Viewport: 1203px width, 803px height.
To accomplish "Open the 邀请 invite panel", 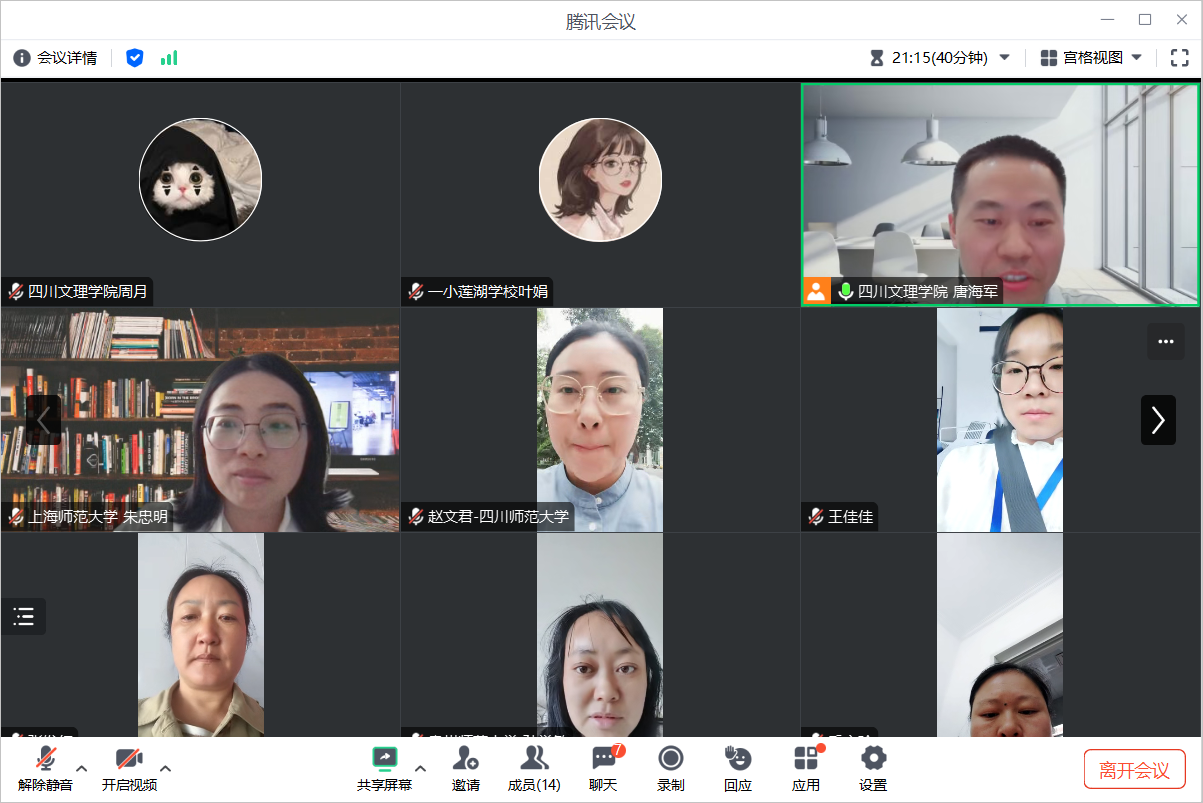I will tap(465, 768).
